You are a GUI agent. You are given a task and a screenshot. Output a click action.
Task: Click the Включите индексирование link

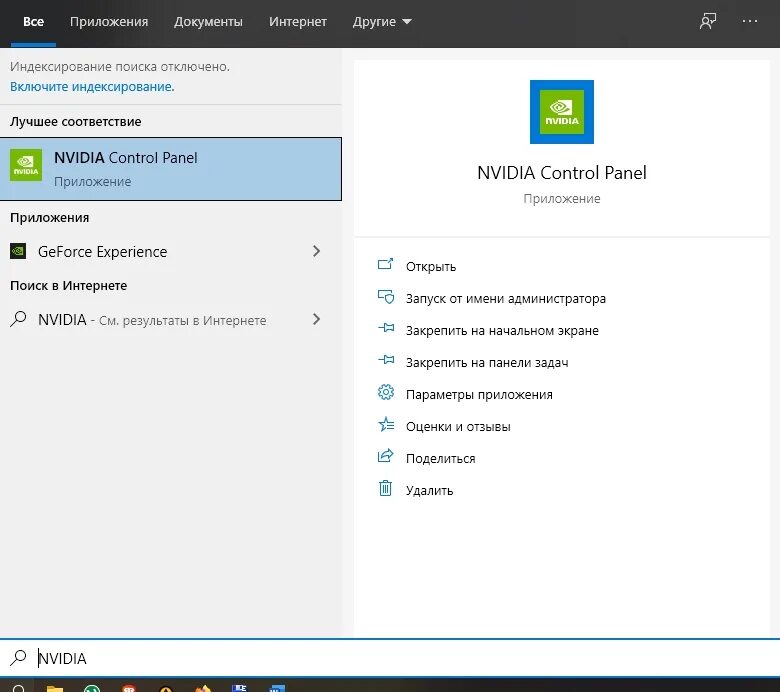point(92,87)
